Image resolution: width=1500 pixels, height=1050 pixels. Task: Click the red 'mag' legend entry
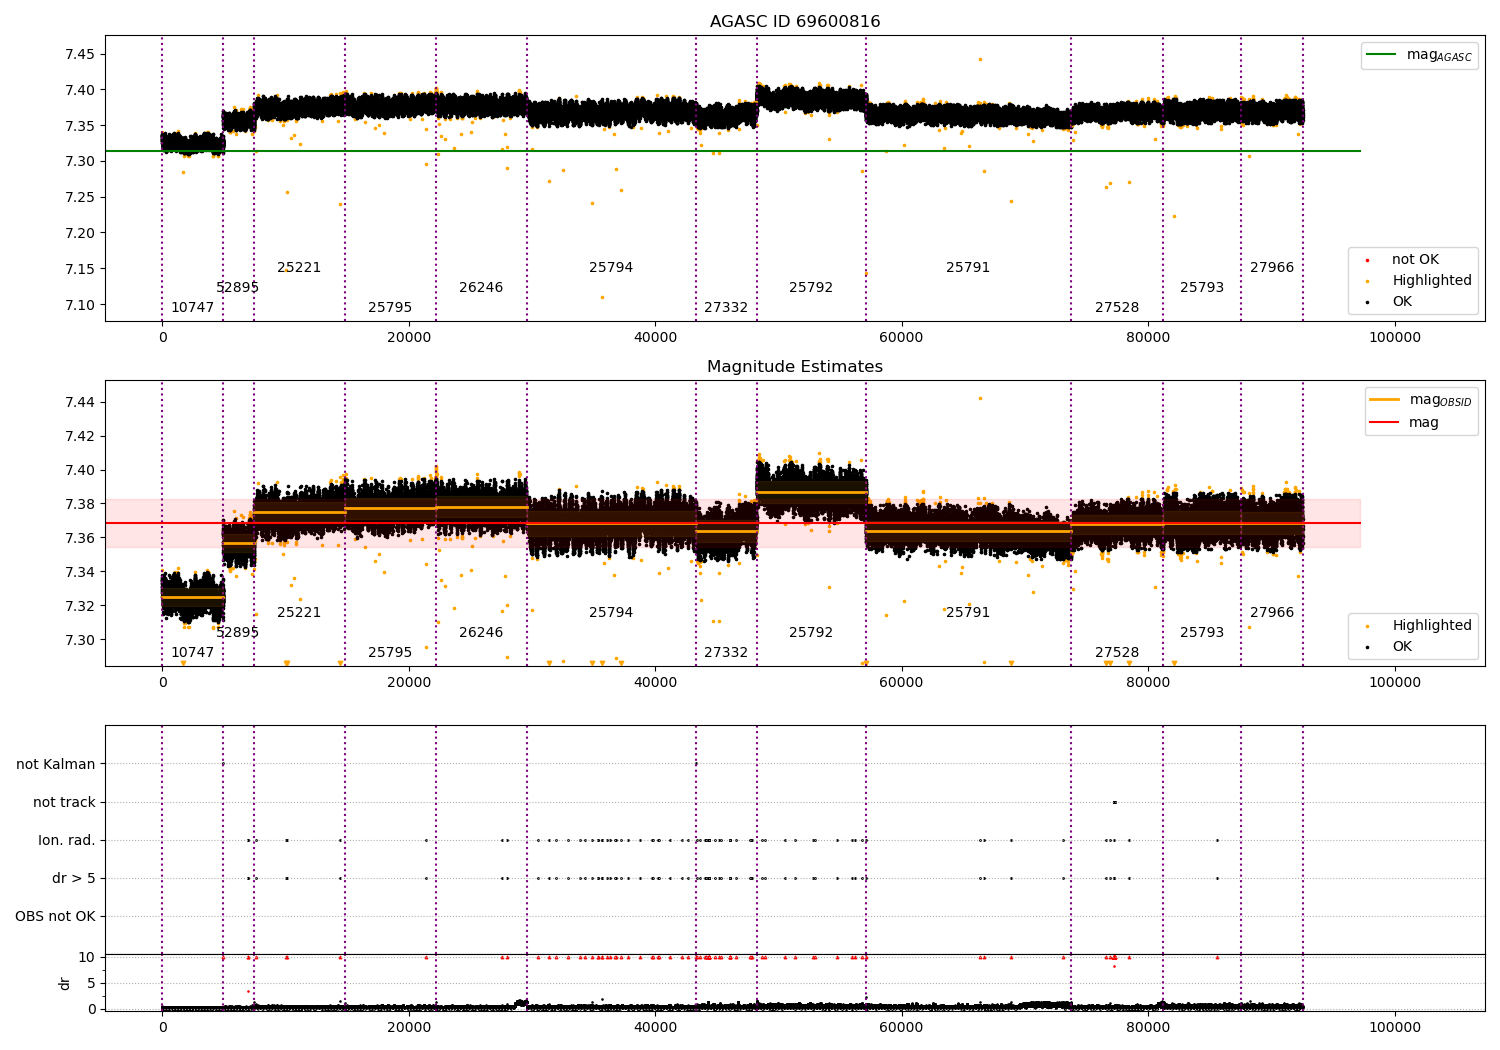[1405, 423]
